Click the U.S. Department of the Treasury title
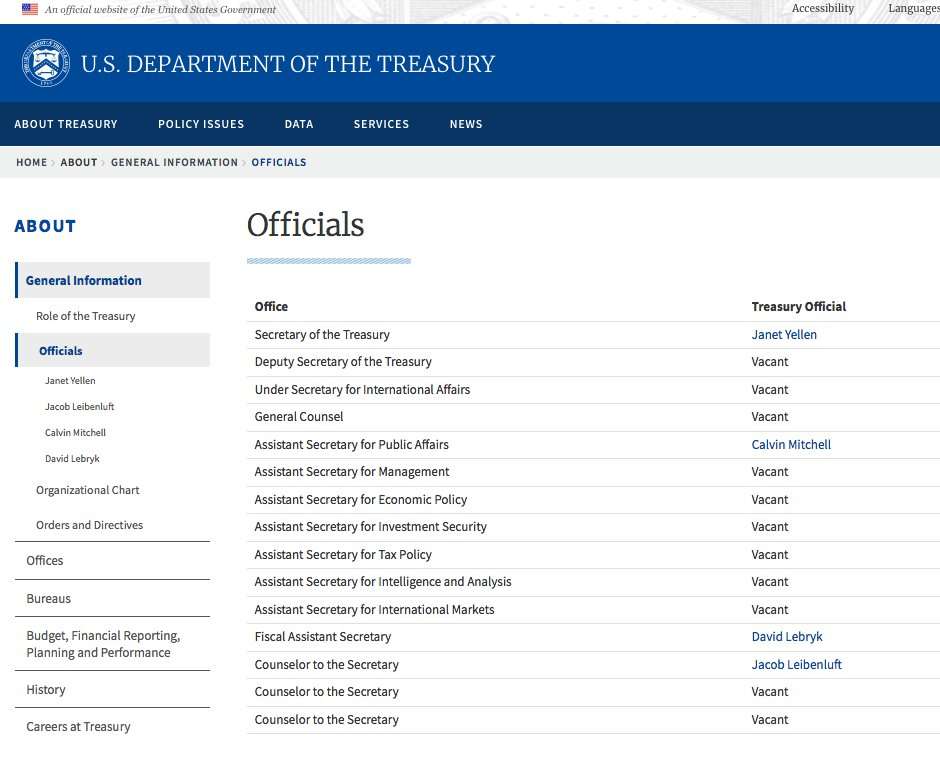 [x=288, y=64]
